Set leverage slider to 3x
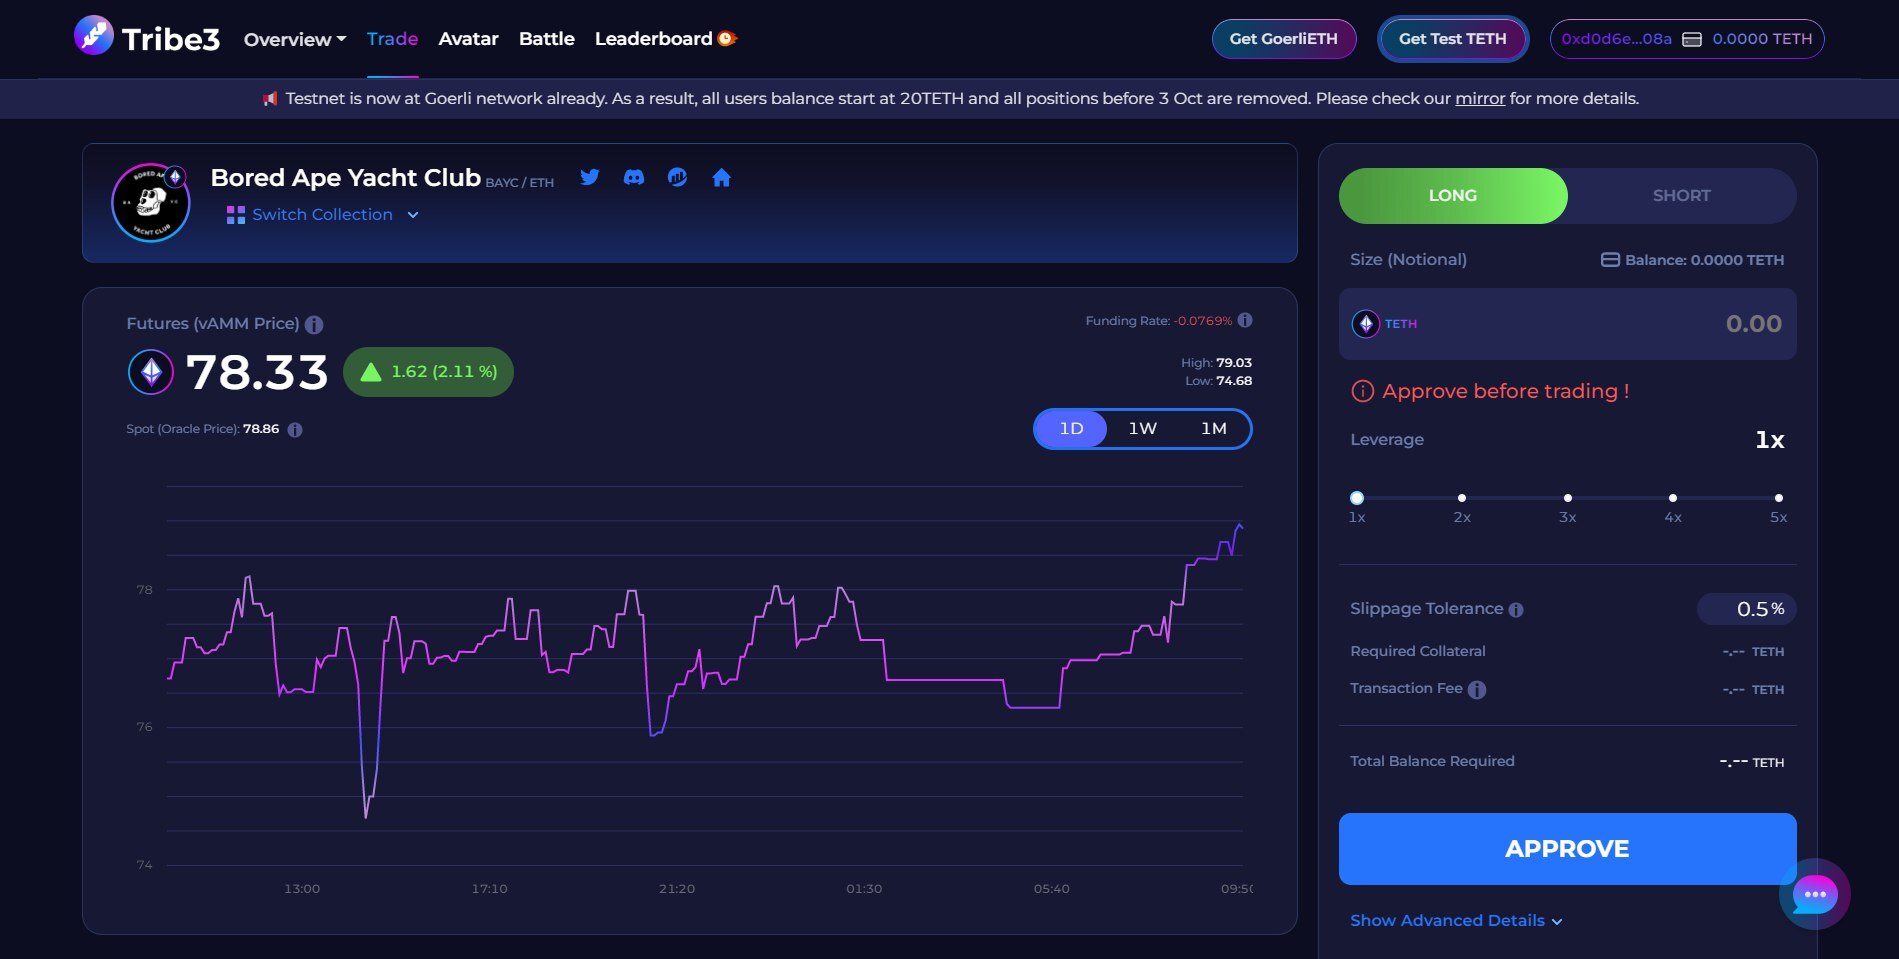Viewport: 1899px width, 959px height. (x=1567, y=498)
